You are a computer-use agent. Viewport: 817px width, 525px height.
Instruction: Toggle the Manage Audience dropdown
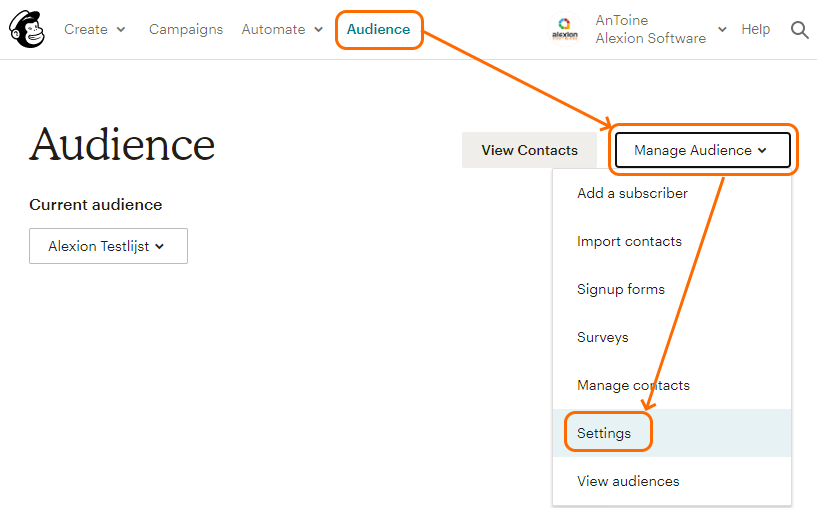[x=702, y=150]
